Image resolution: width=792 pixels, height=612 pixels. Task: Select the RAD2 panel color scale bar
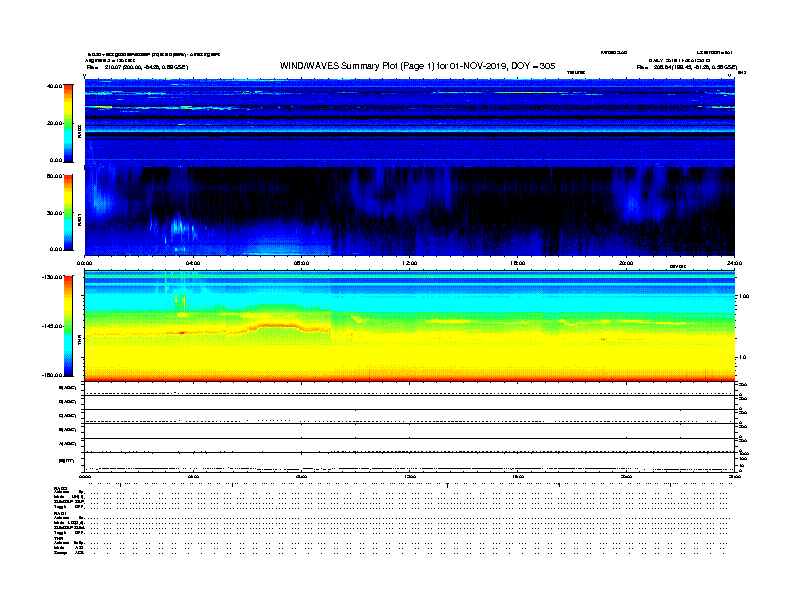[68, 123]
